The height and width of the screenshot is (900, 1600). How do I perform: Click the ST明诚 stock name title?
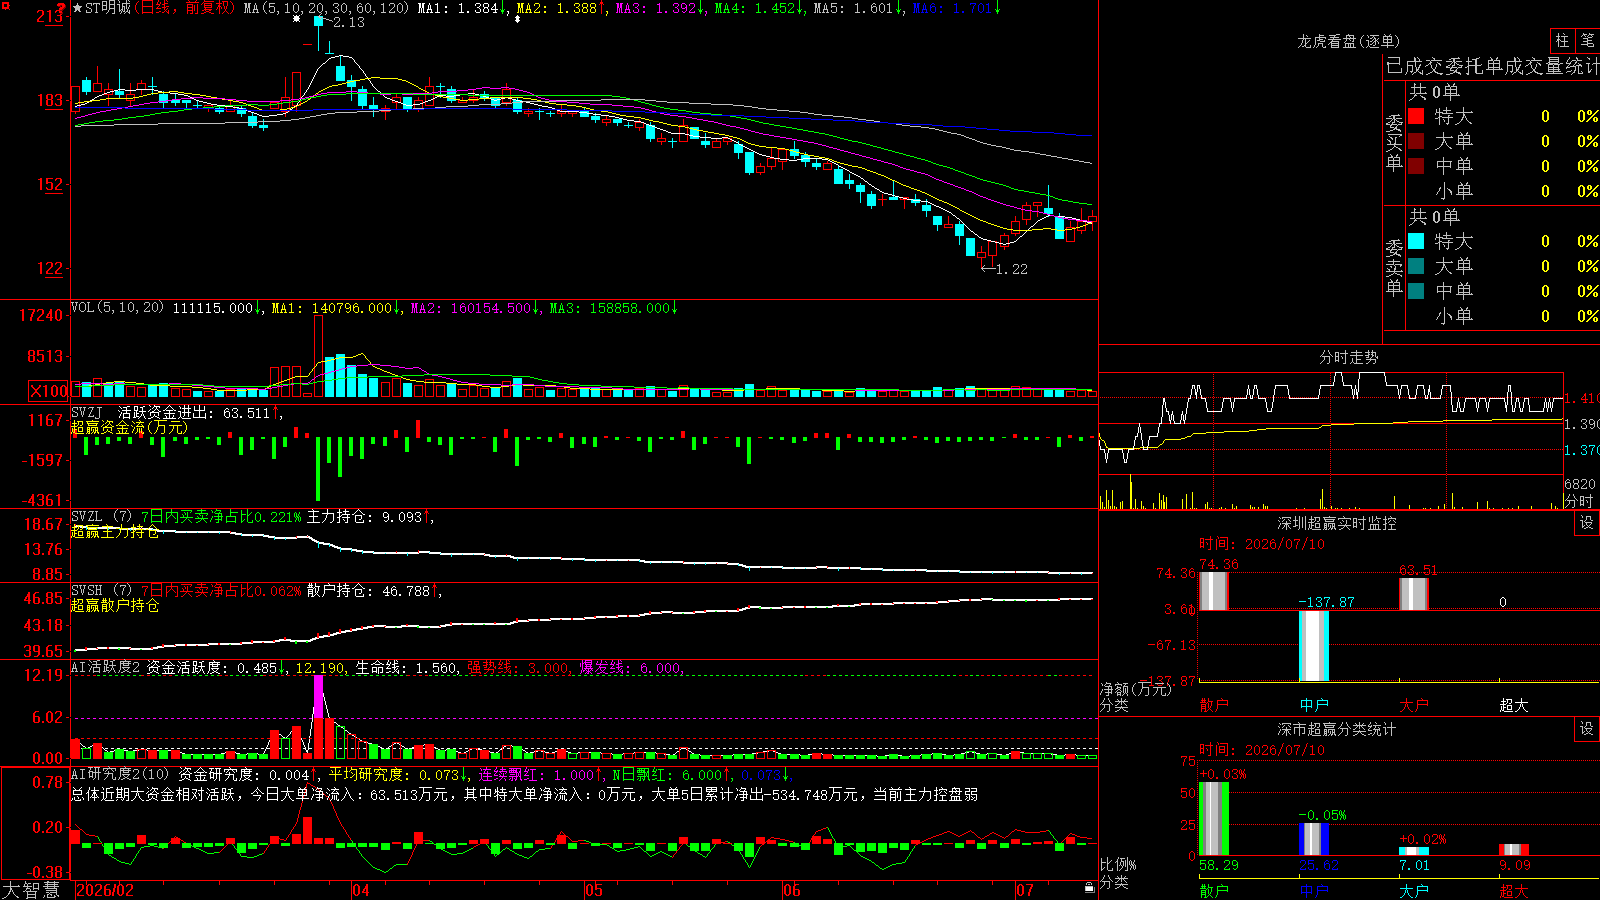(108, 8)
